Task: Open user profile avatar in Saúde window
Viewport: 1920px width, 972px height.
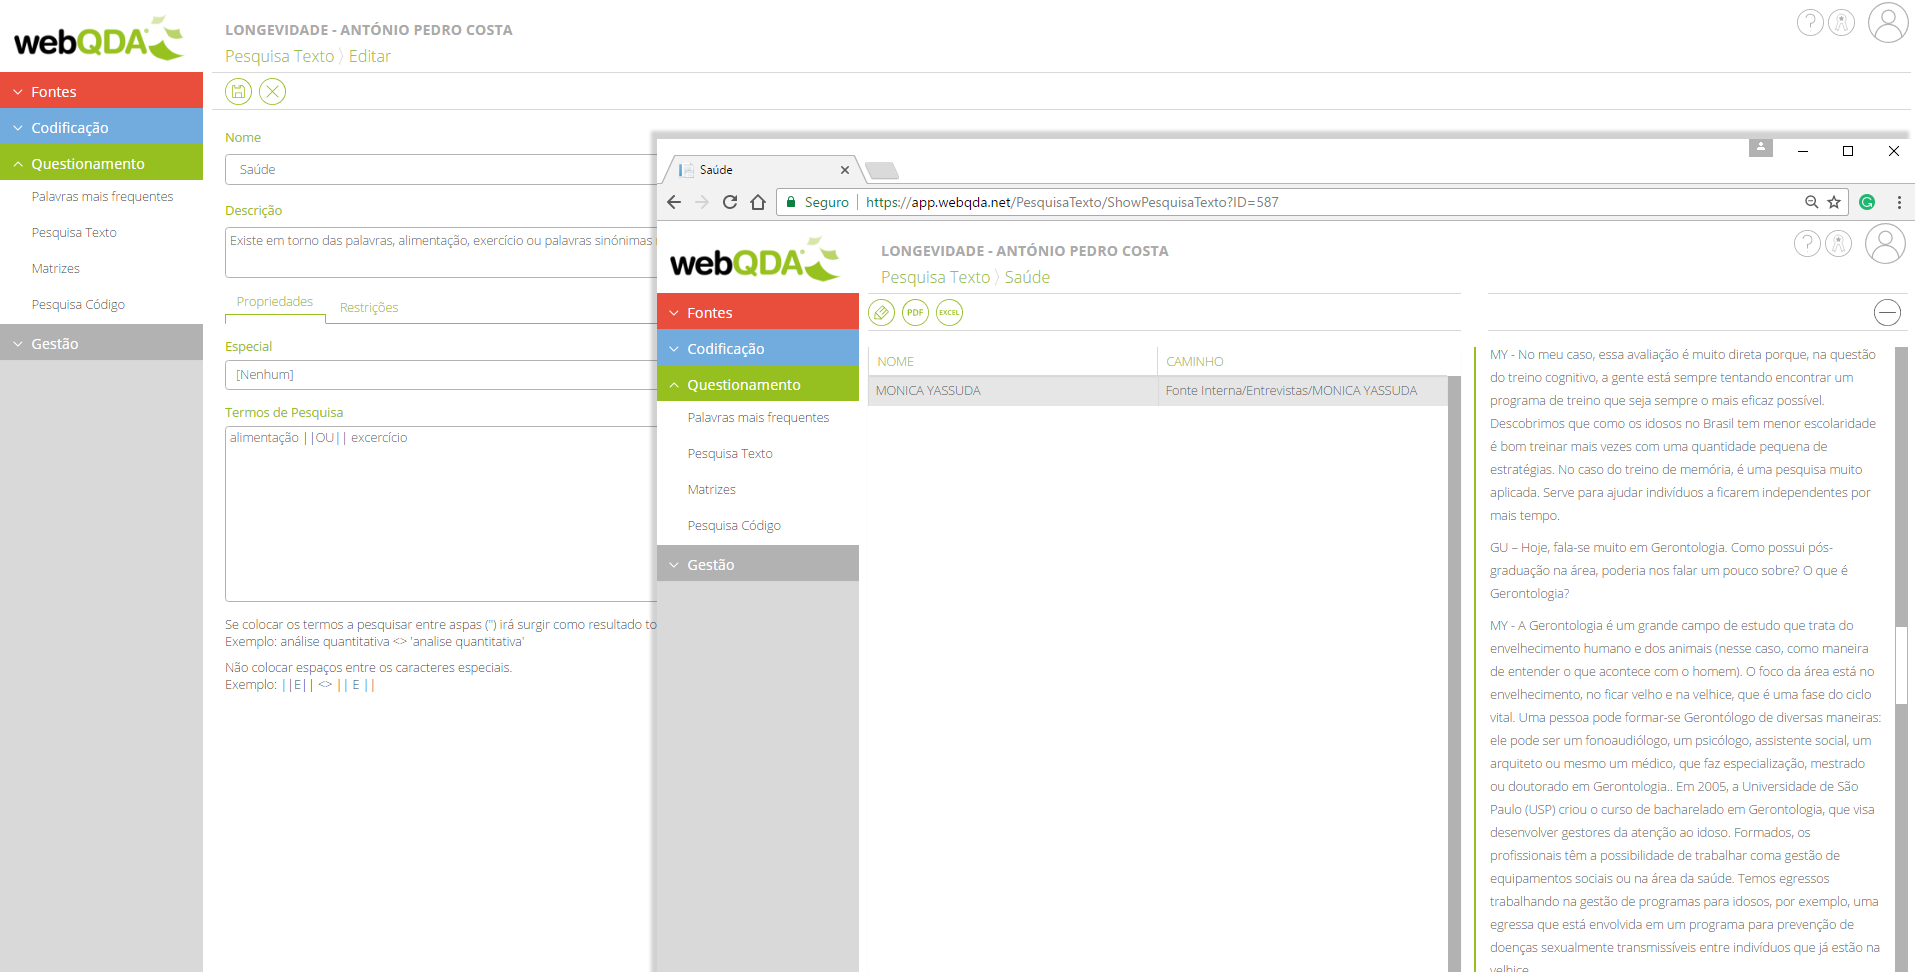Action: [1885, 243]
